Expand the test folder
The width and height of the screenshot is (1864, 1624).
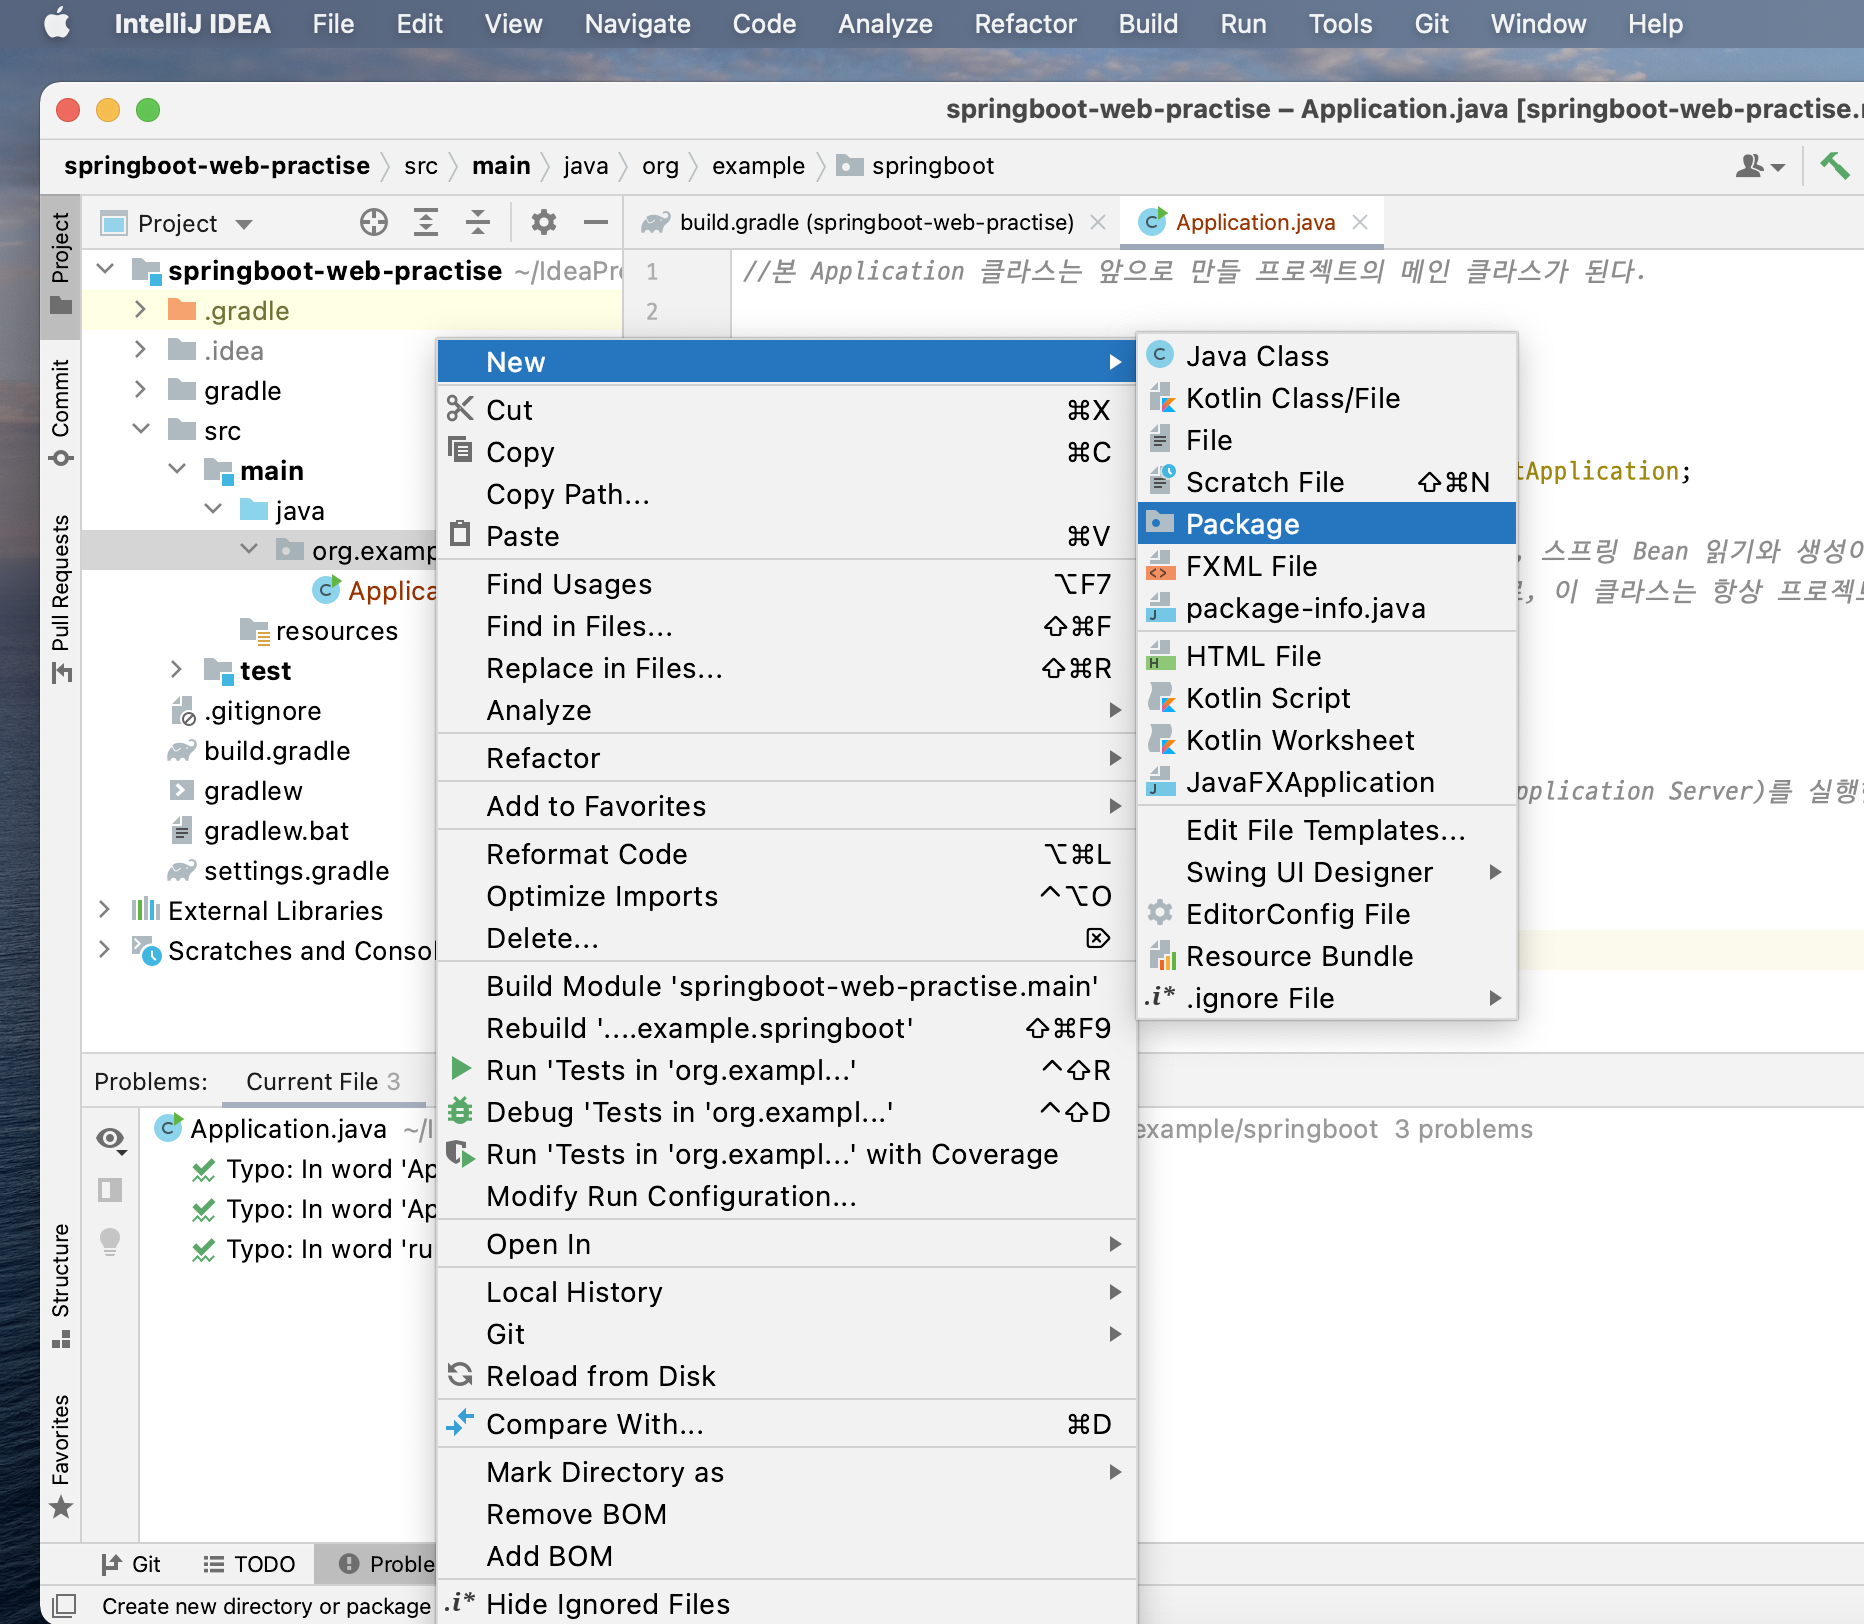(176, 669)
